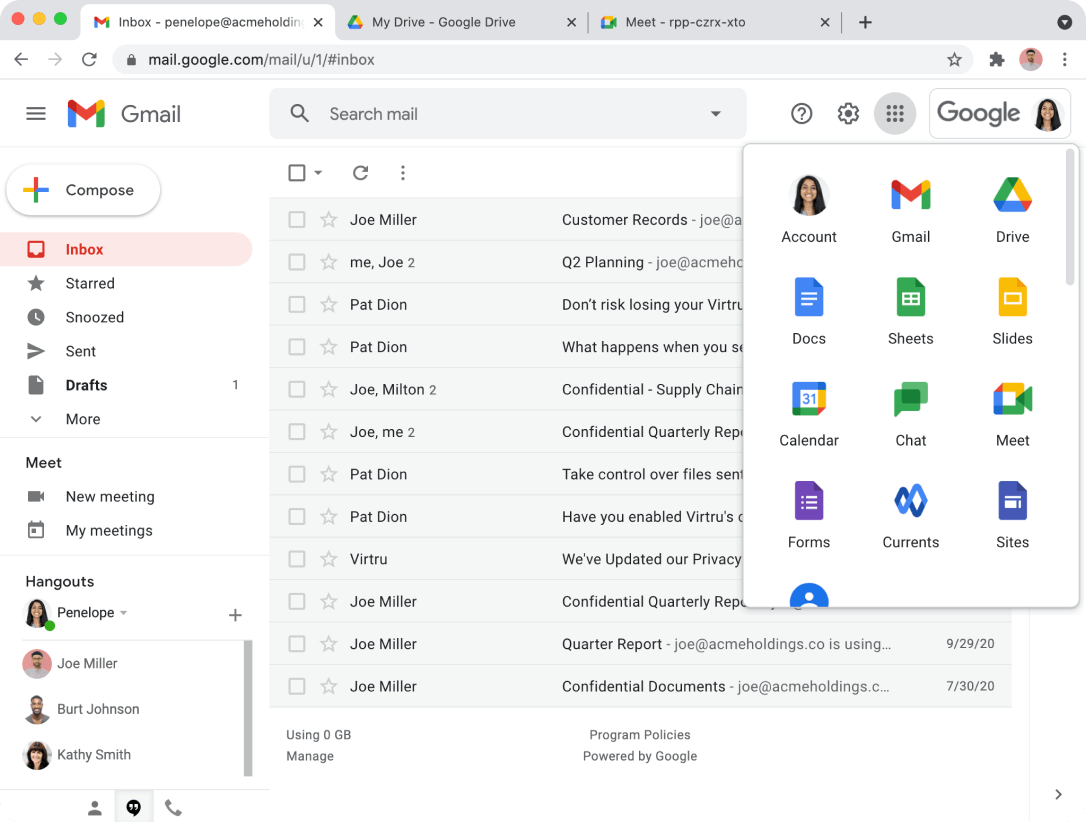Screen dimensions: 1086x822
Task: Click the Compose button
Action: [x=83, y=190]
